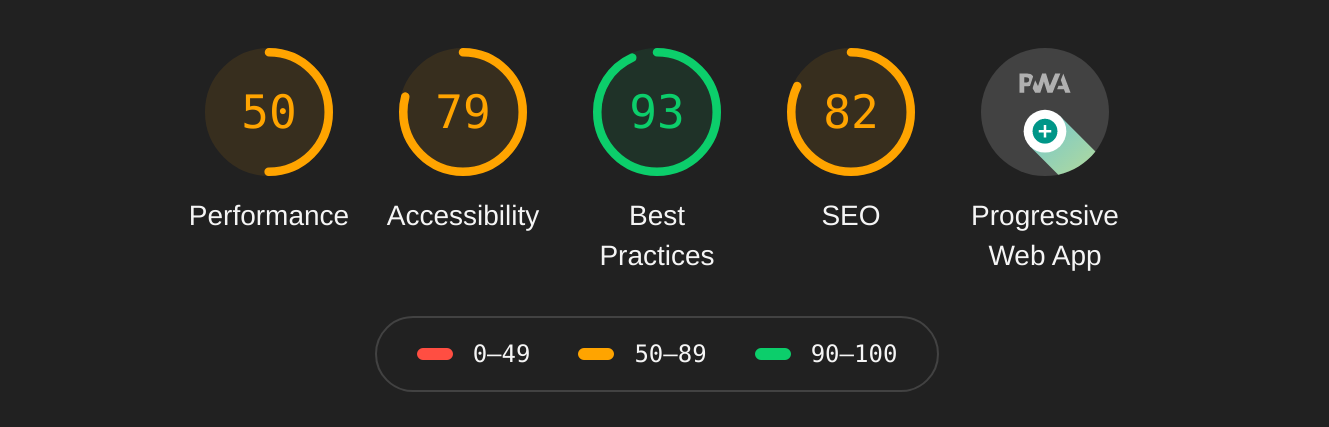Select the 0–49 range text
1329x427 pixels.
(x=502, y=354)
